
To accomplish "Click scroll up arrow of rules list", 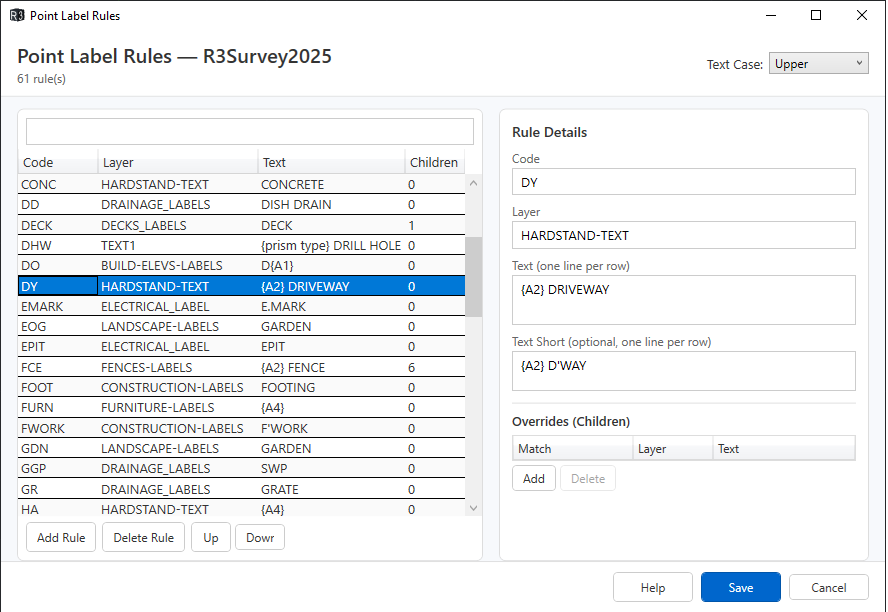I will click(473, 183).
